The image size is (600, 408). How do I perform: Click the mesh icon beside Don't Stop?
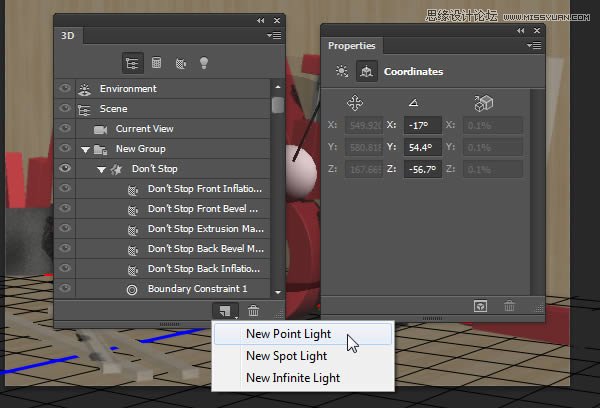pos(116,169)
